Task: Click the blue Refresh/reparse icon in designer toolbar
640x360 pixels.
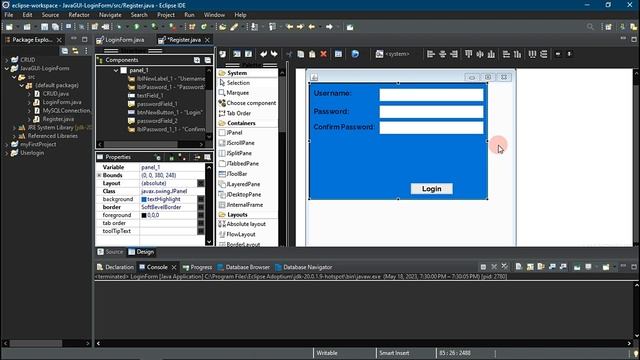Action: tap(356, 54)
